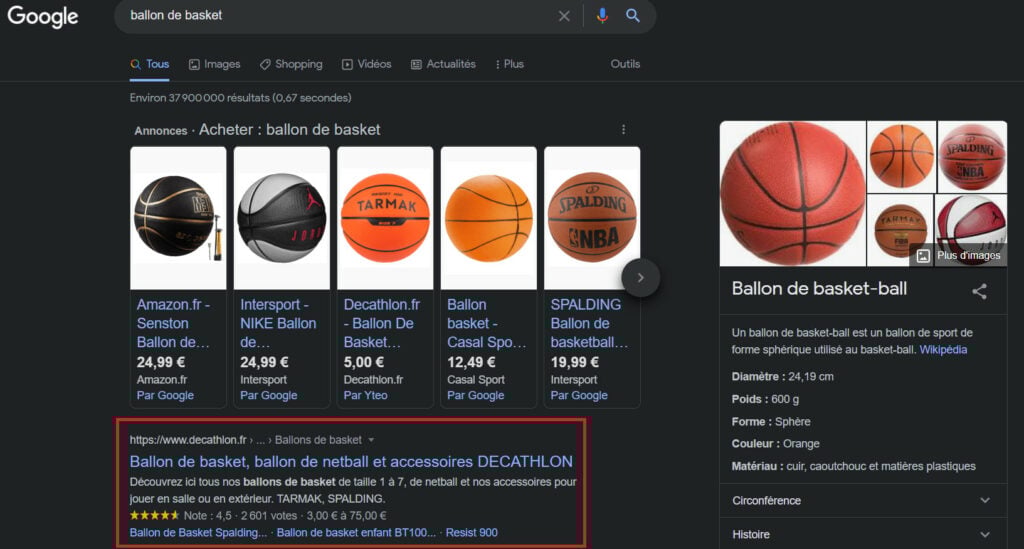
Task: Open the Resist 900 sitelink
Action: (x=472, y=532)
